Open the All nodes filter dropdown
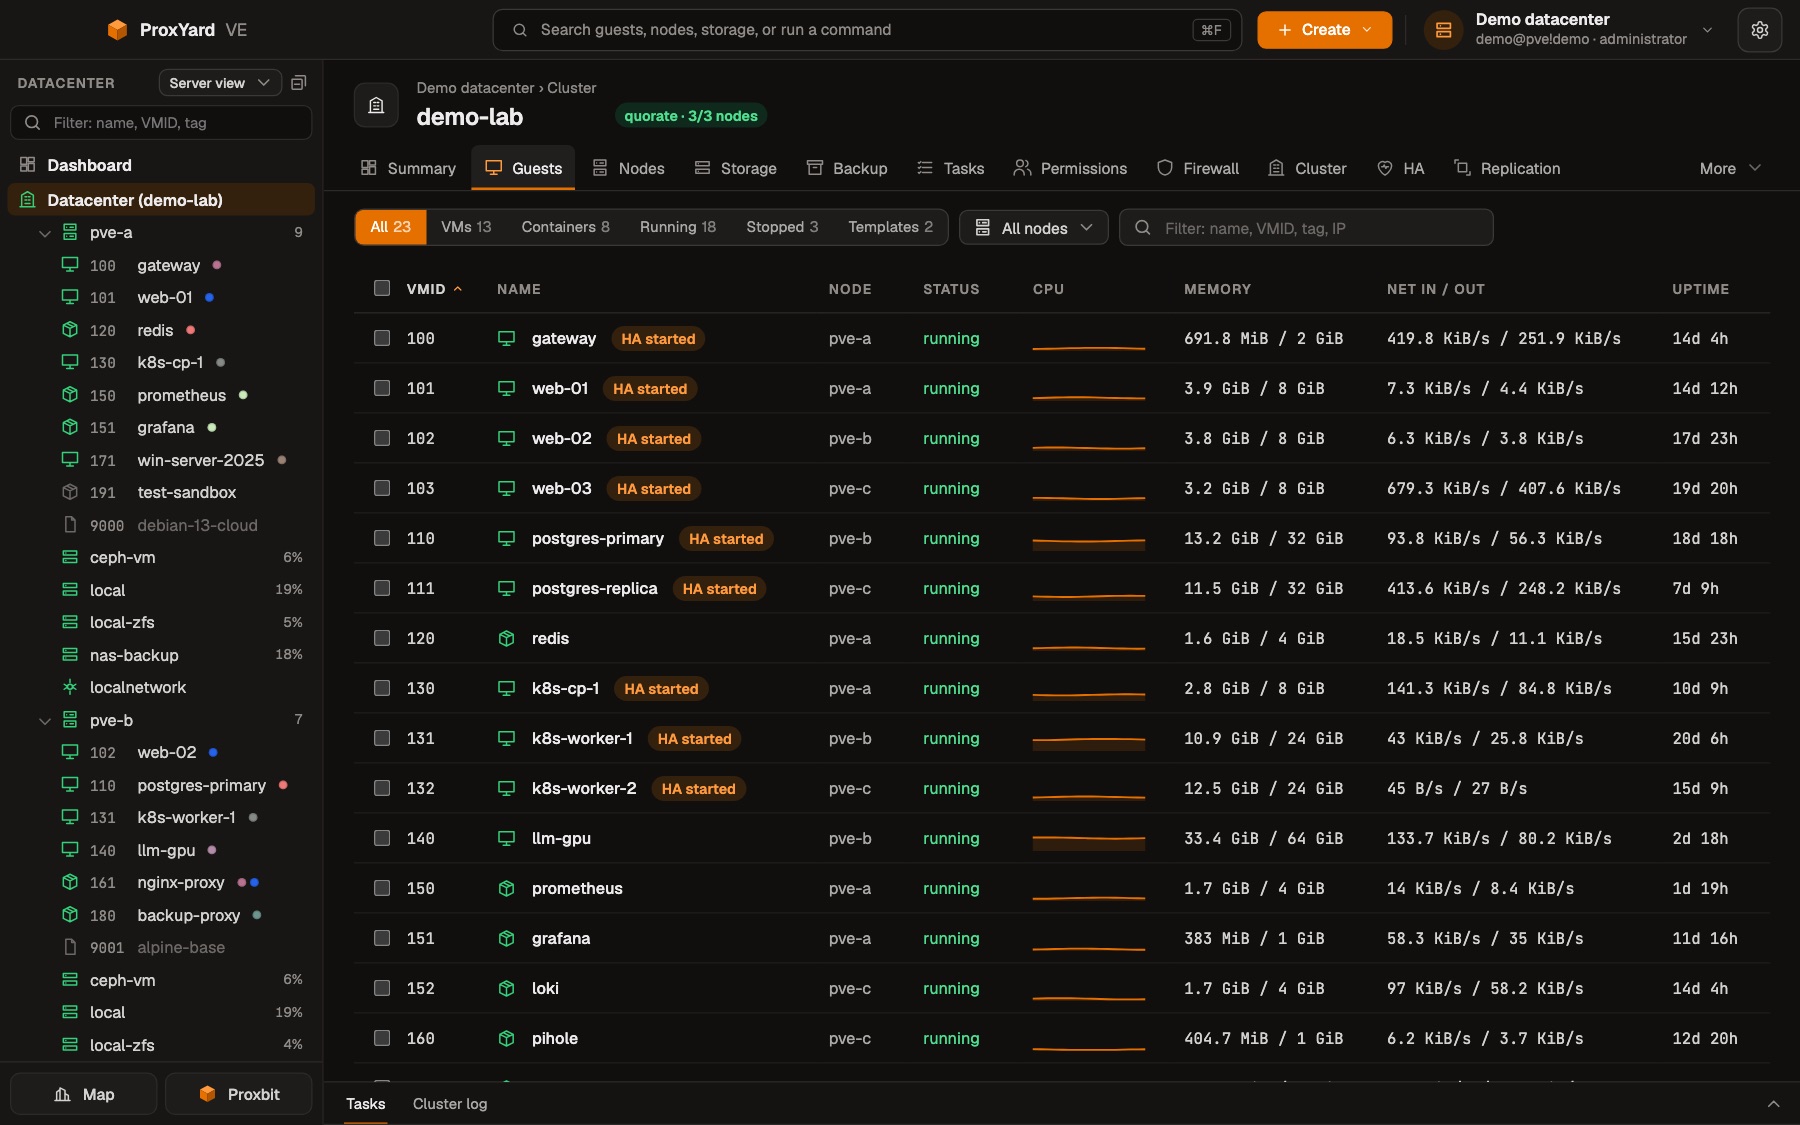The image size is (1800, 1125). [1033, 228]
